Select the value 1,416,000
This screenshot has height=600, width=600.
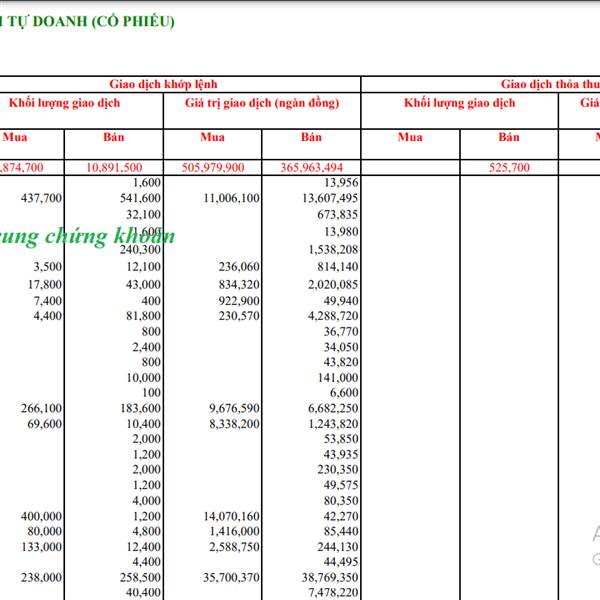(x=234, y=532)
